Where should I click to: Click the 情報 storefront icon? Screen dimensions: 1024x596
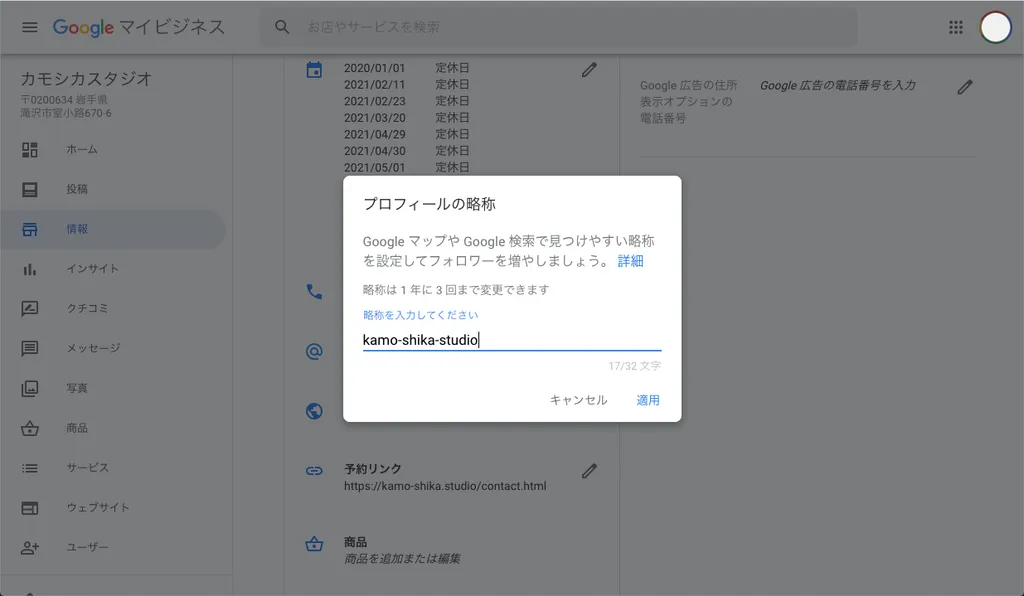[29, 229]
